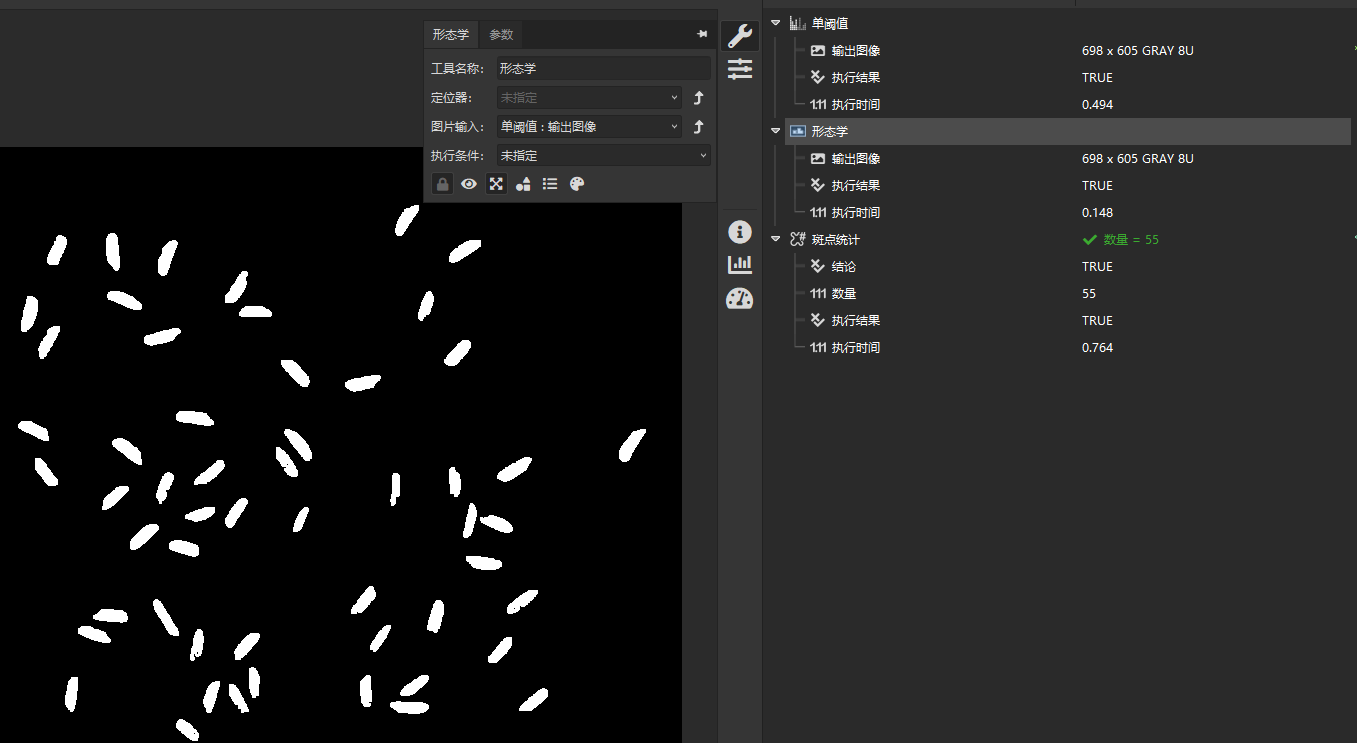The image size is (1357, 743).
Task: Toggle the eye visibility icon
Action: 469,184
